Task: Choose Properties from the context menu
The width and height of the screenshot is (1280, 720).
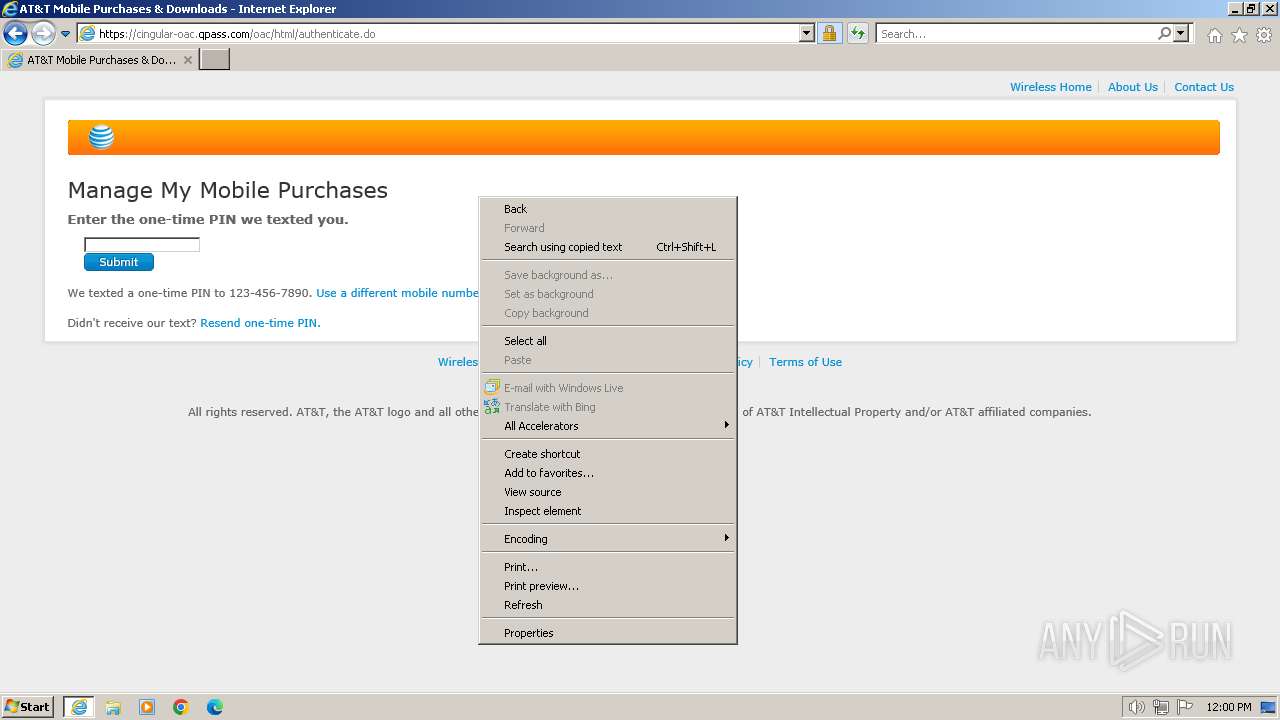Action: point(607,633)
